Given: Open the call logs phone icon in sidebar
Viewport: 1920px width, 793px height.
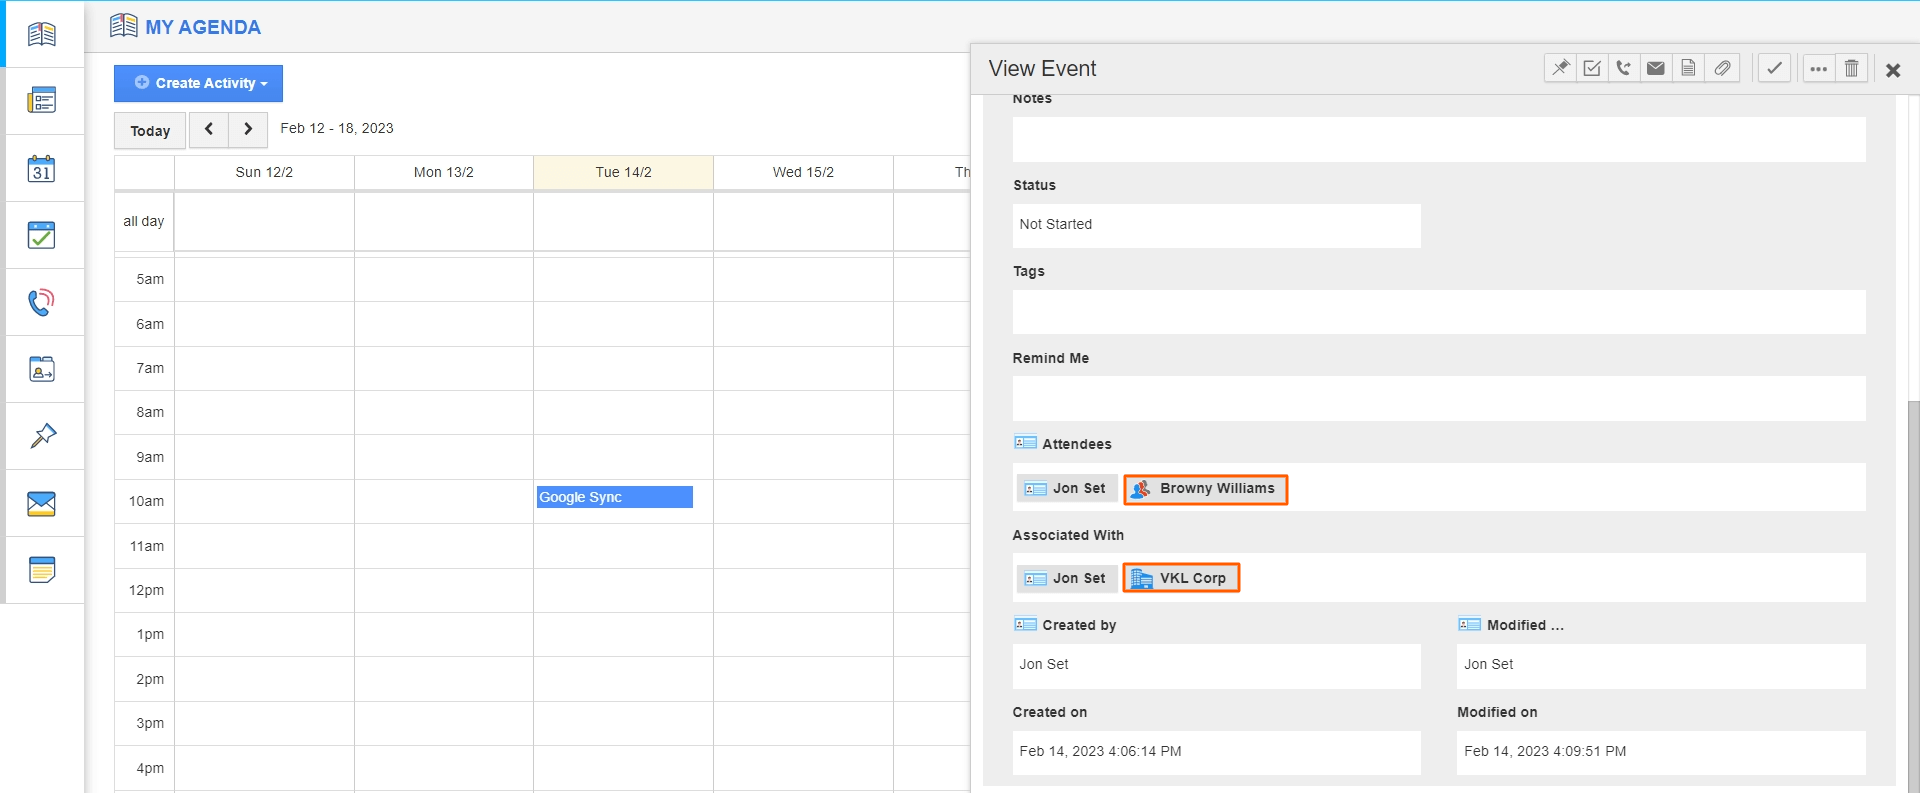Looking at the screenshot, I should pyautogui.click(x=41, y=302).
